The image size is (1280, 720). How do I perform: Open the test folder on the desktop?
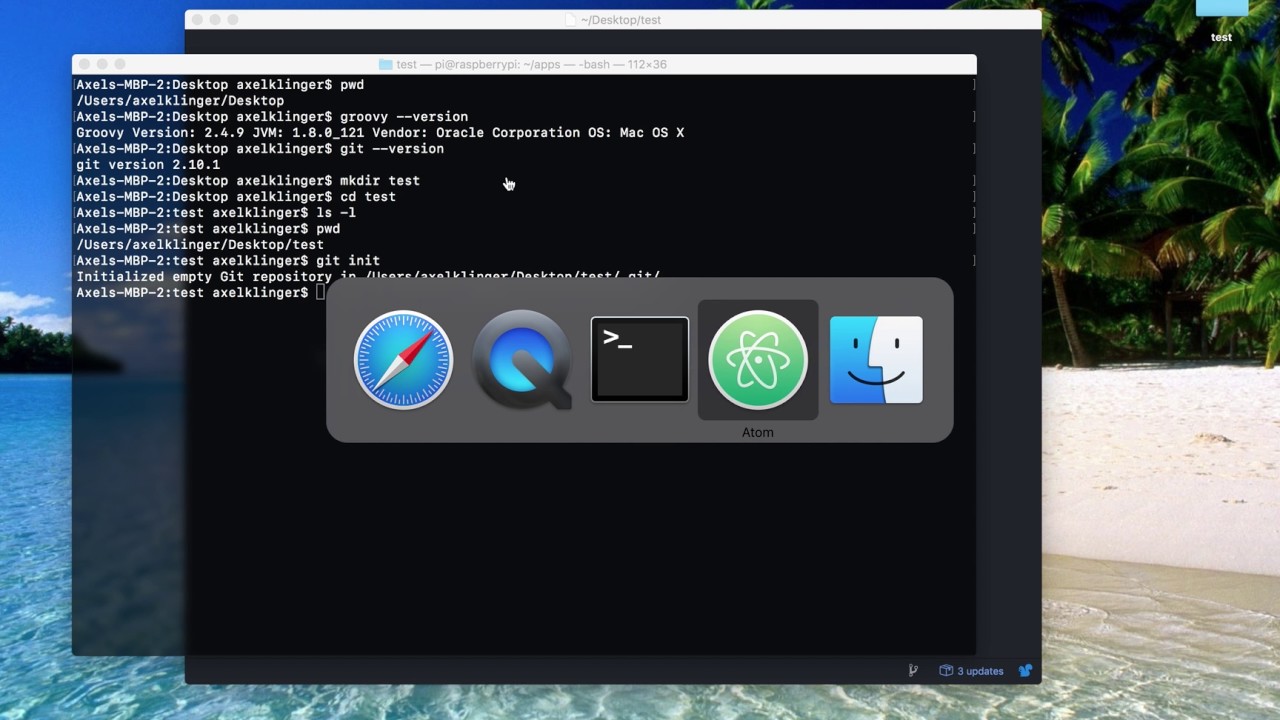pyautogui.click(x=1222, y=22)
